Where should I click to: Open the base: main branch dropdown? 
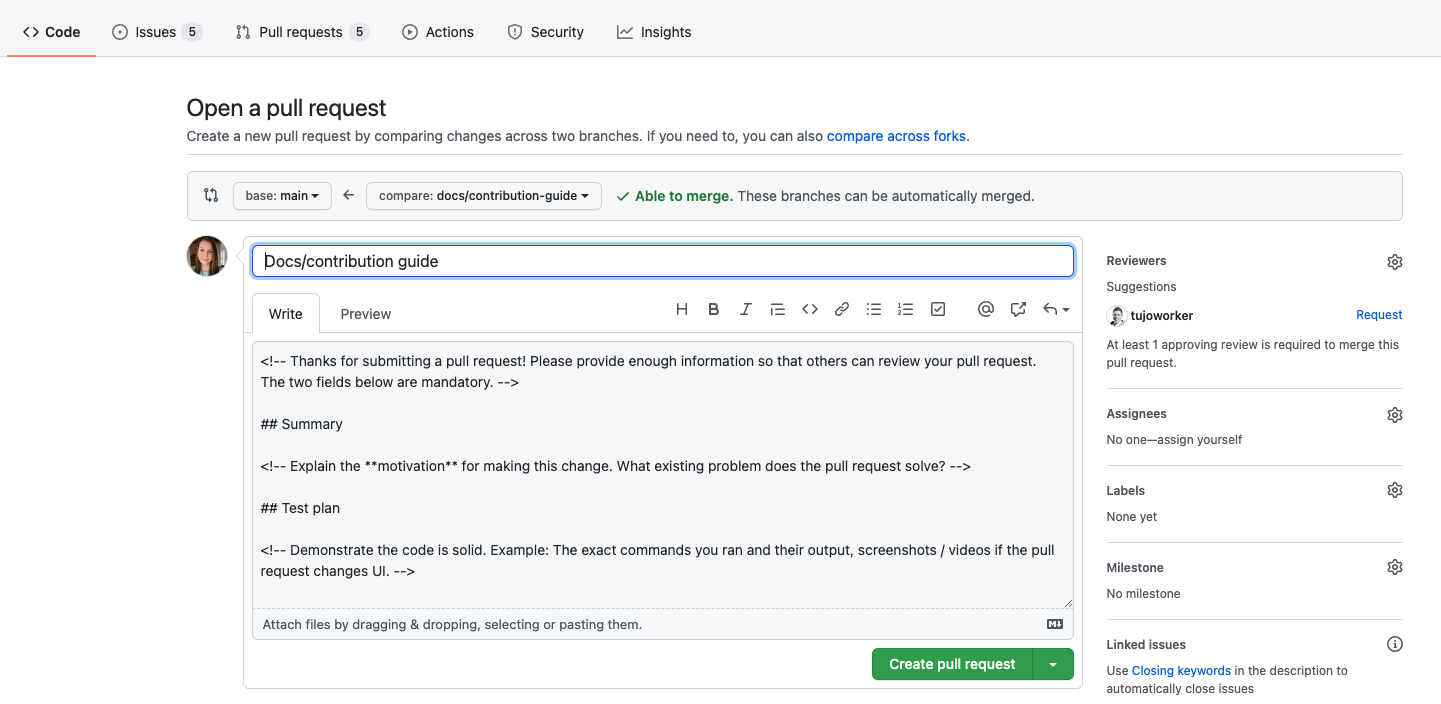(282, 195)
